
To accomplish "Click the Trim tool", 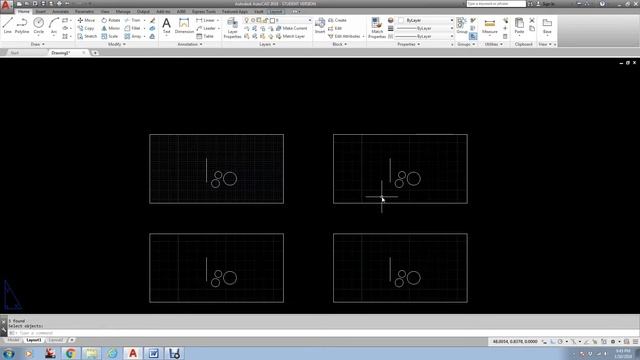I will [133, 20].
